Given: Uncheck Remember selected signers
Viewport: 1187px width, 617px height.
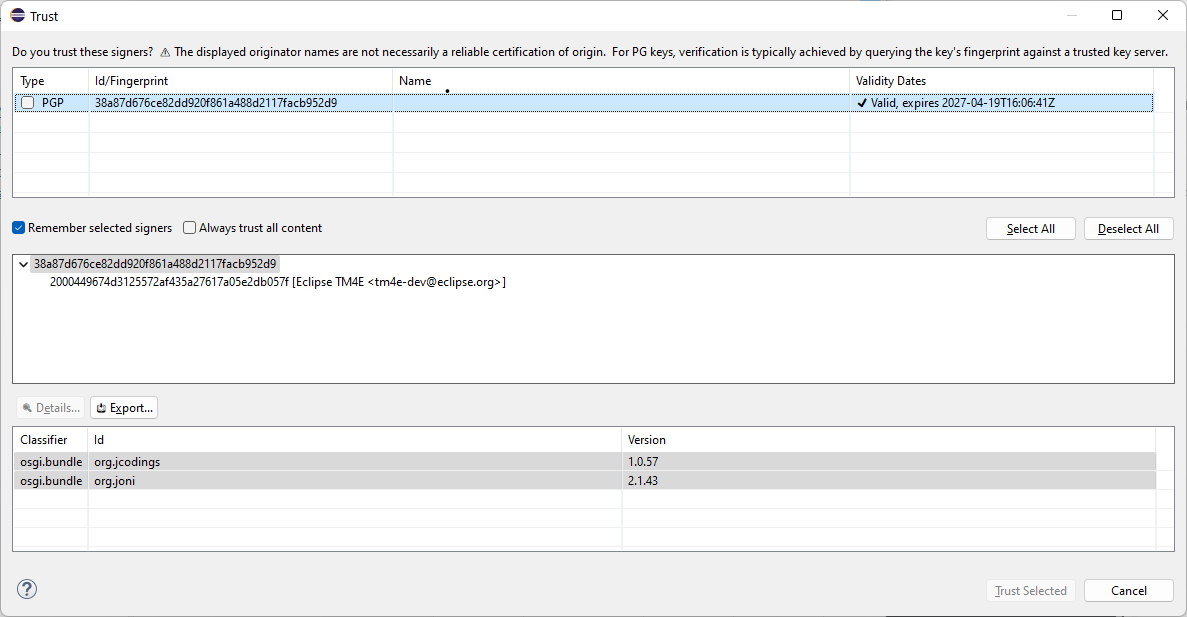Looking at the screenshot, I should (19, 228).
